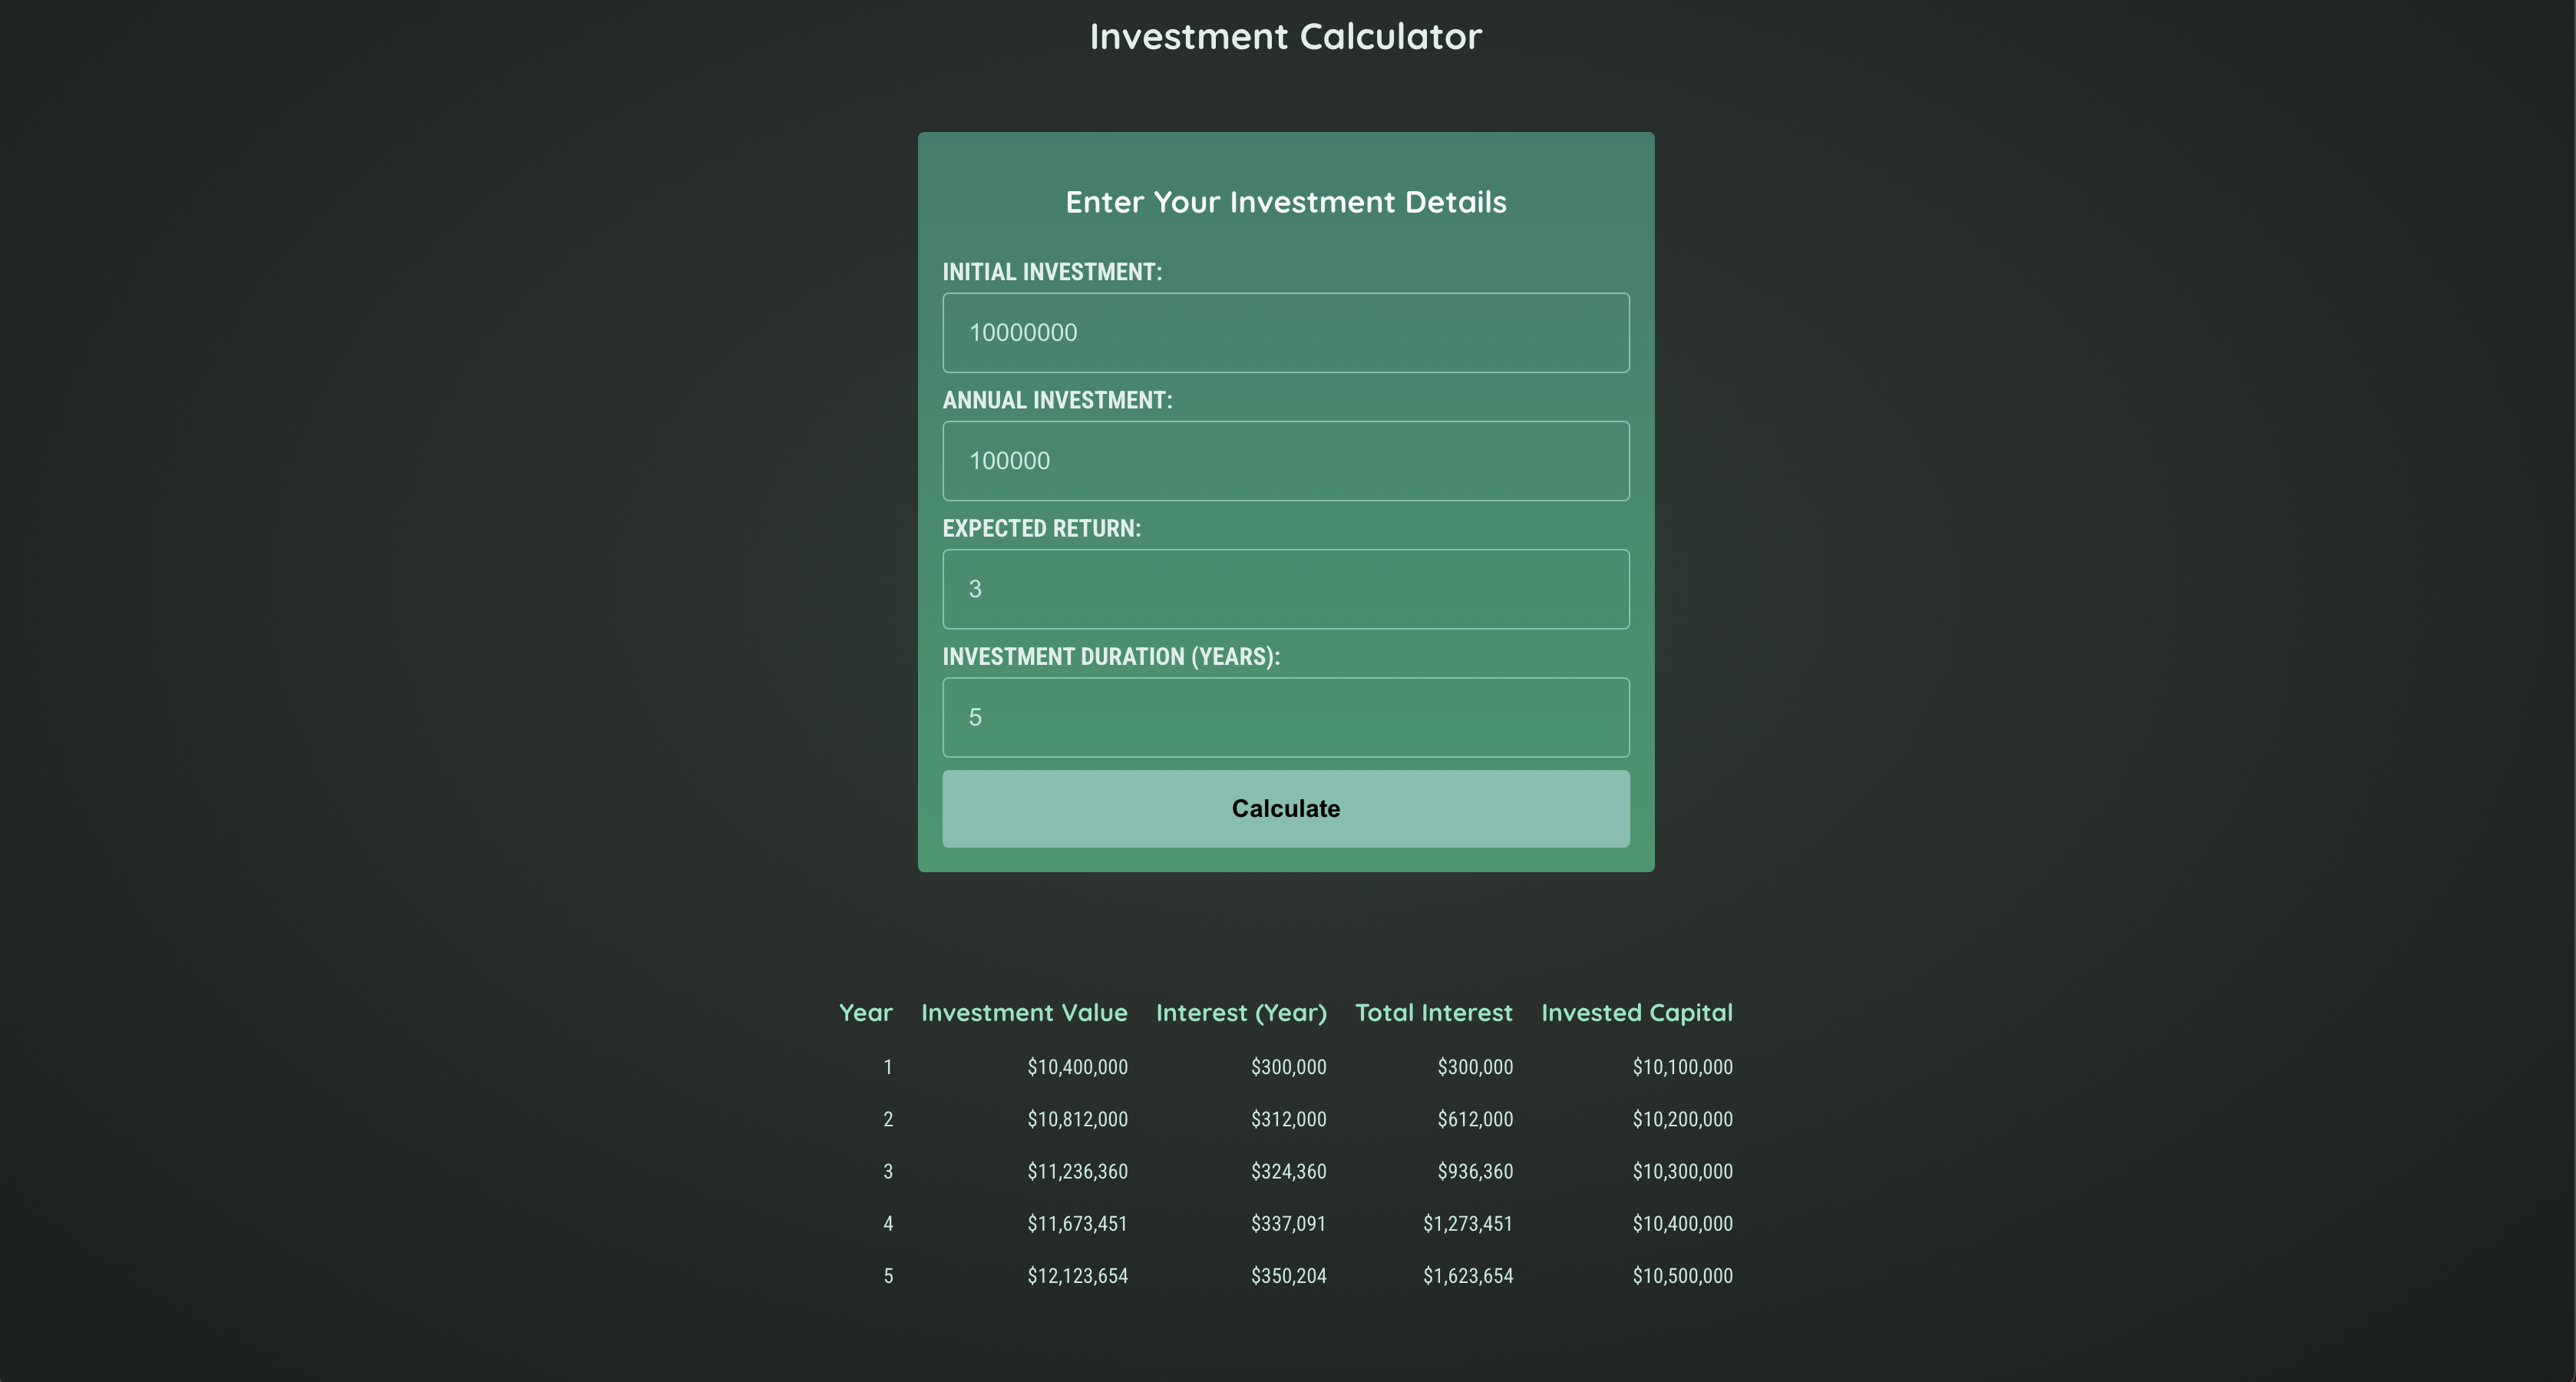Click the Annual Investment label
Viewport: 2576px width, 1382px height.
pyautogui.click(x=1057, y=400)
